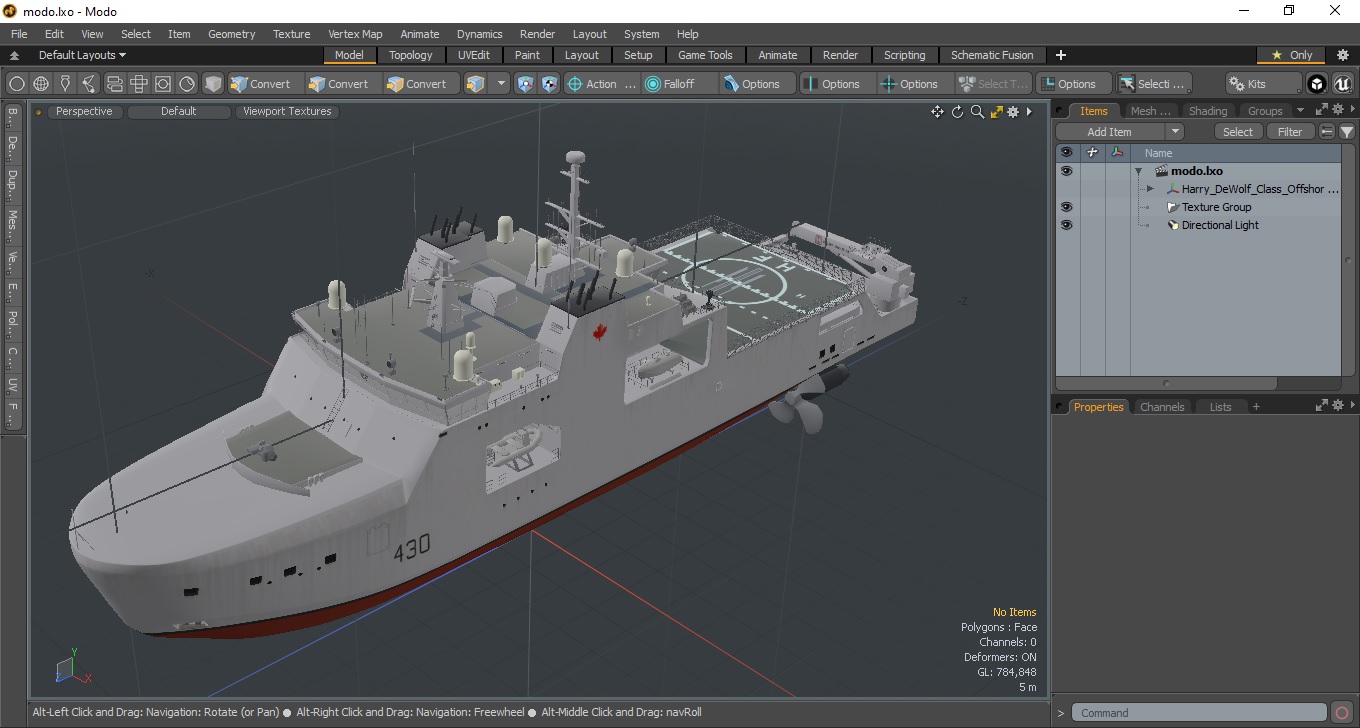Click the Command input field
The height and width of the screenshot is (728, 1360).
tap(1200, 713)
